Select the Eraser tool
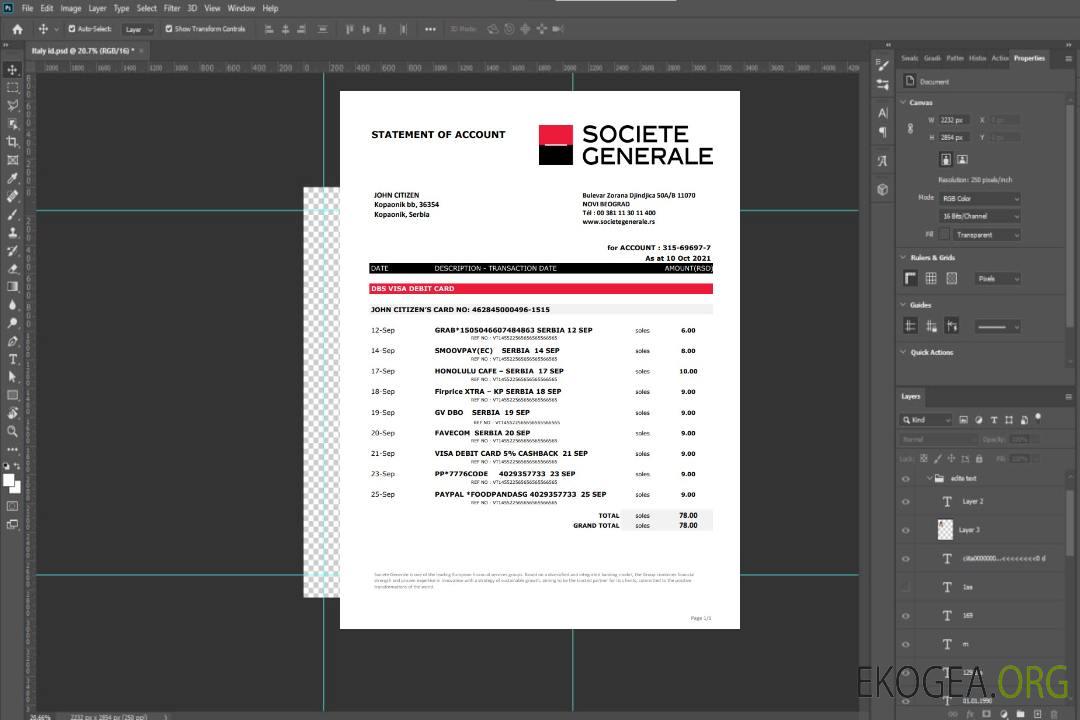1080x720 pixels. (x=12, y=269)
